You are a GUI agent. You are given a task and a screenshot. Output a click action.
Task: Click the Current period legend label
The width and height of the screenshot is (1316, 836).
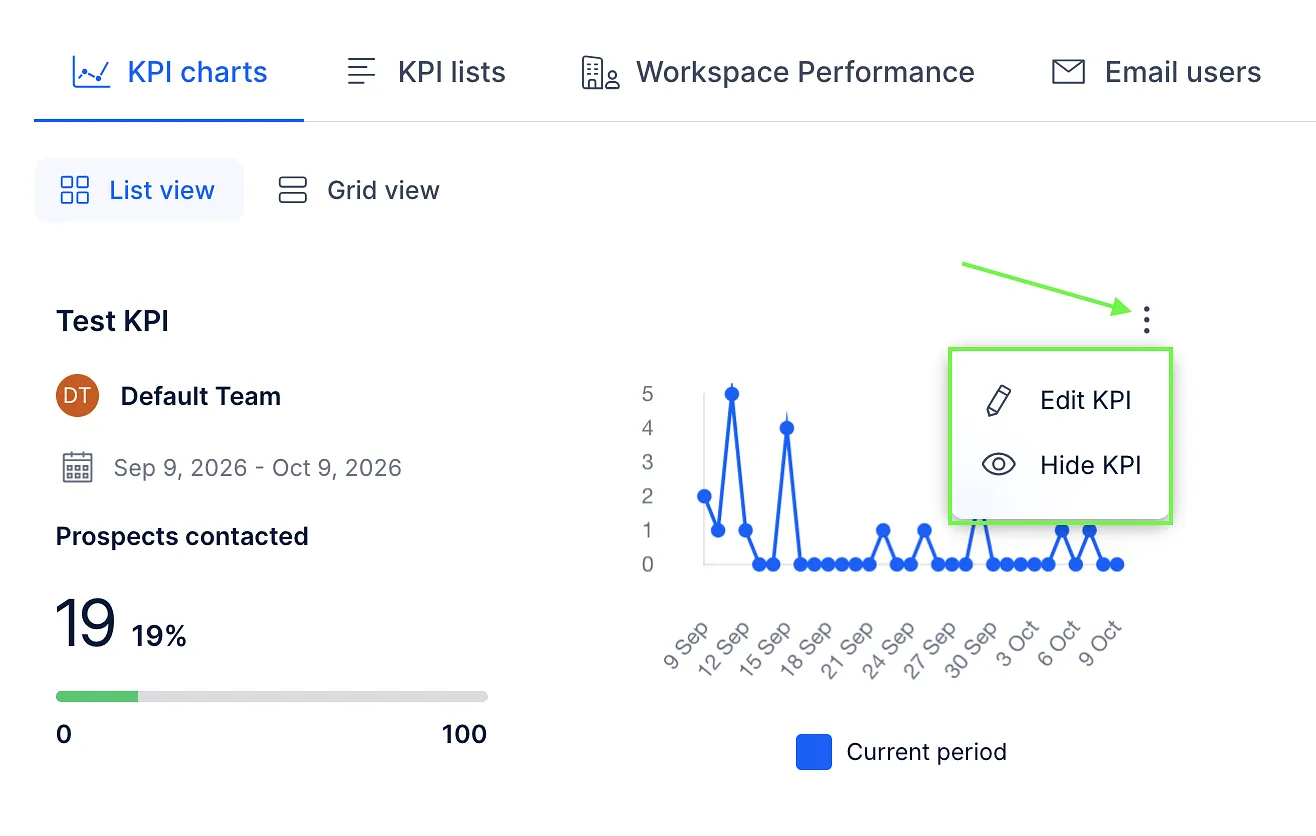click(926, 752)
